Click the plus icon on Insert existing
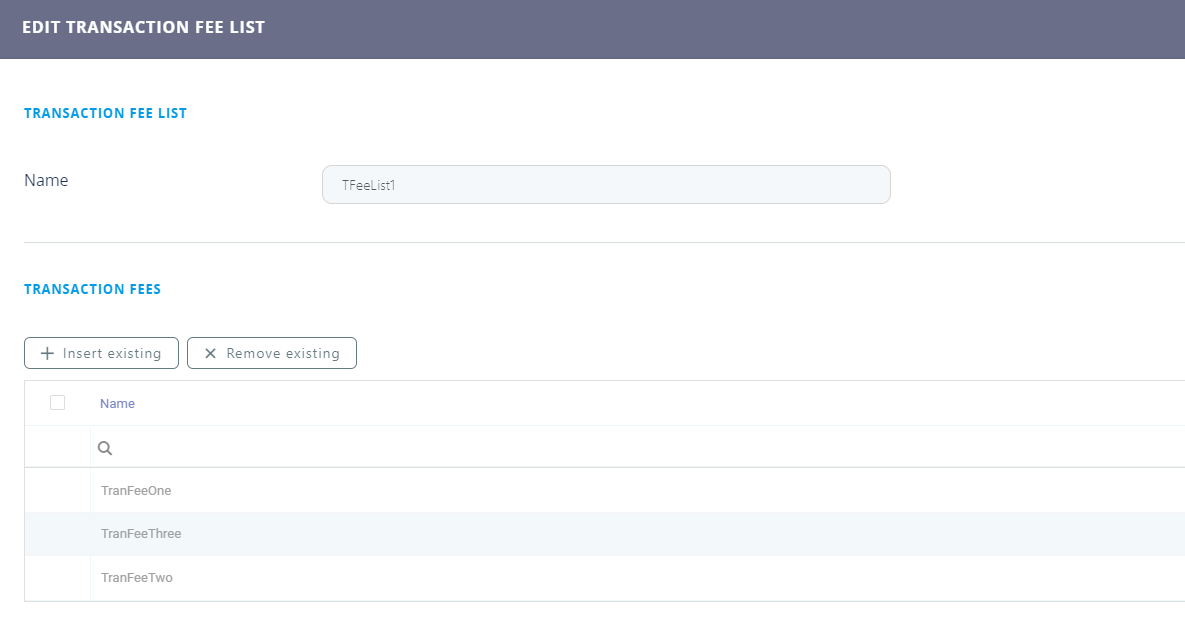This screenshot has width=1185, height=622. coord(47,353)
